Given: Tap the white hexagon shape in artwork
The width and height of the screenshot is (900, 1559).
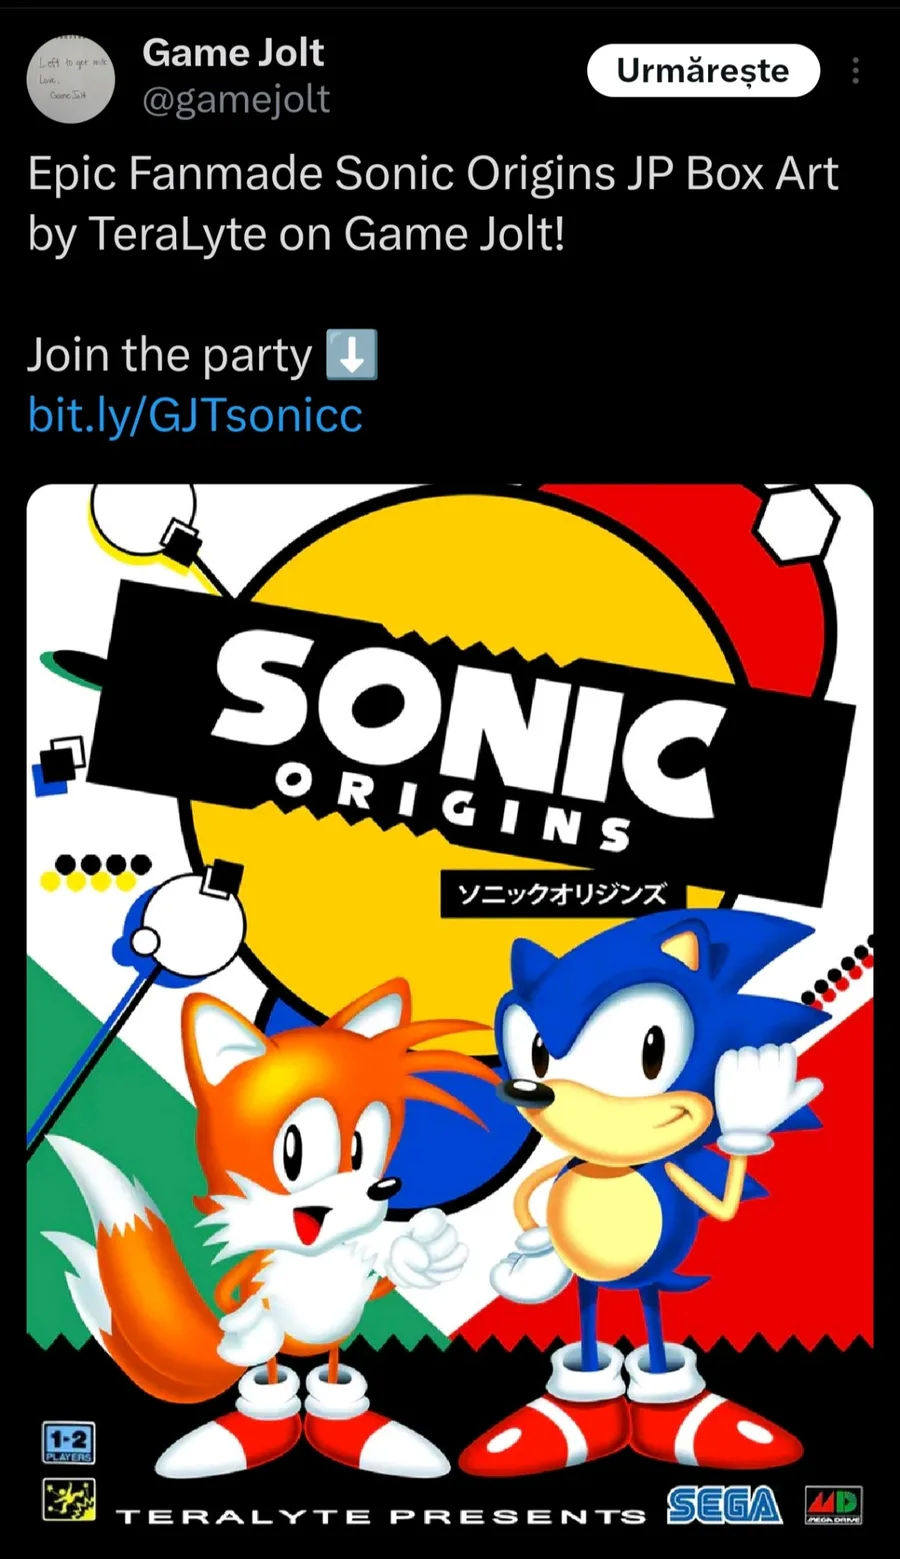Looking at the screenshot, I should (x=796, y=523).
